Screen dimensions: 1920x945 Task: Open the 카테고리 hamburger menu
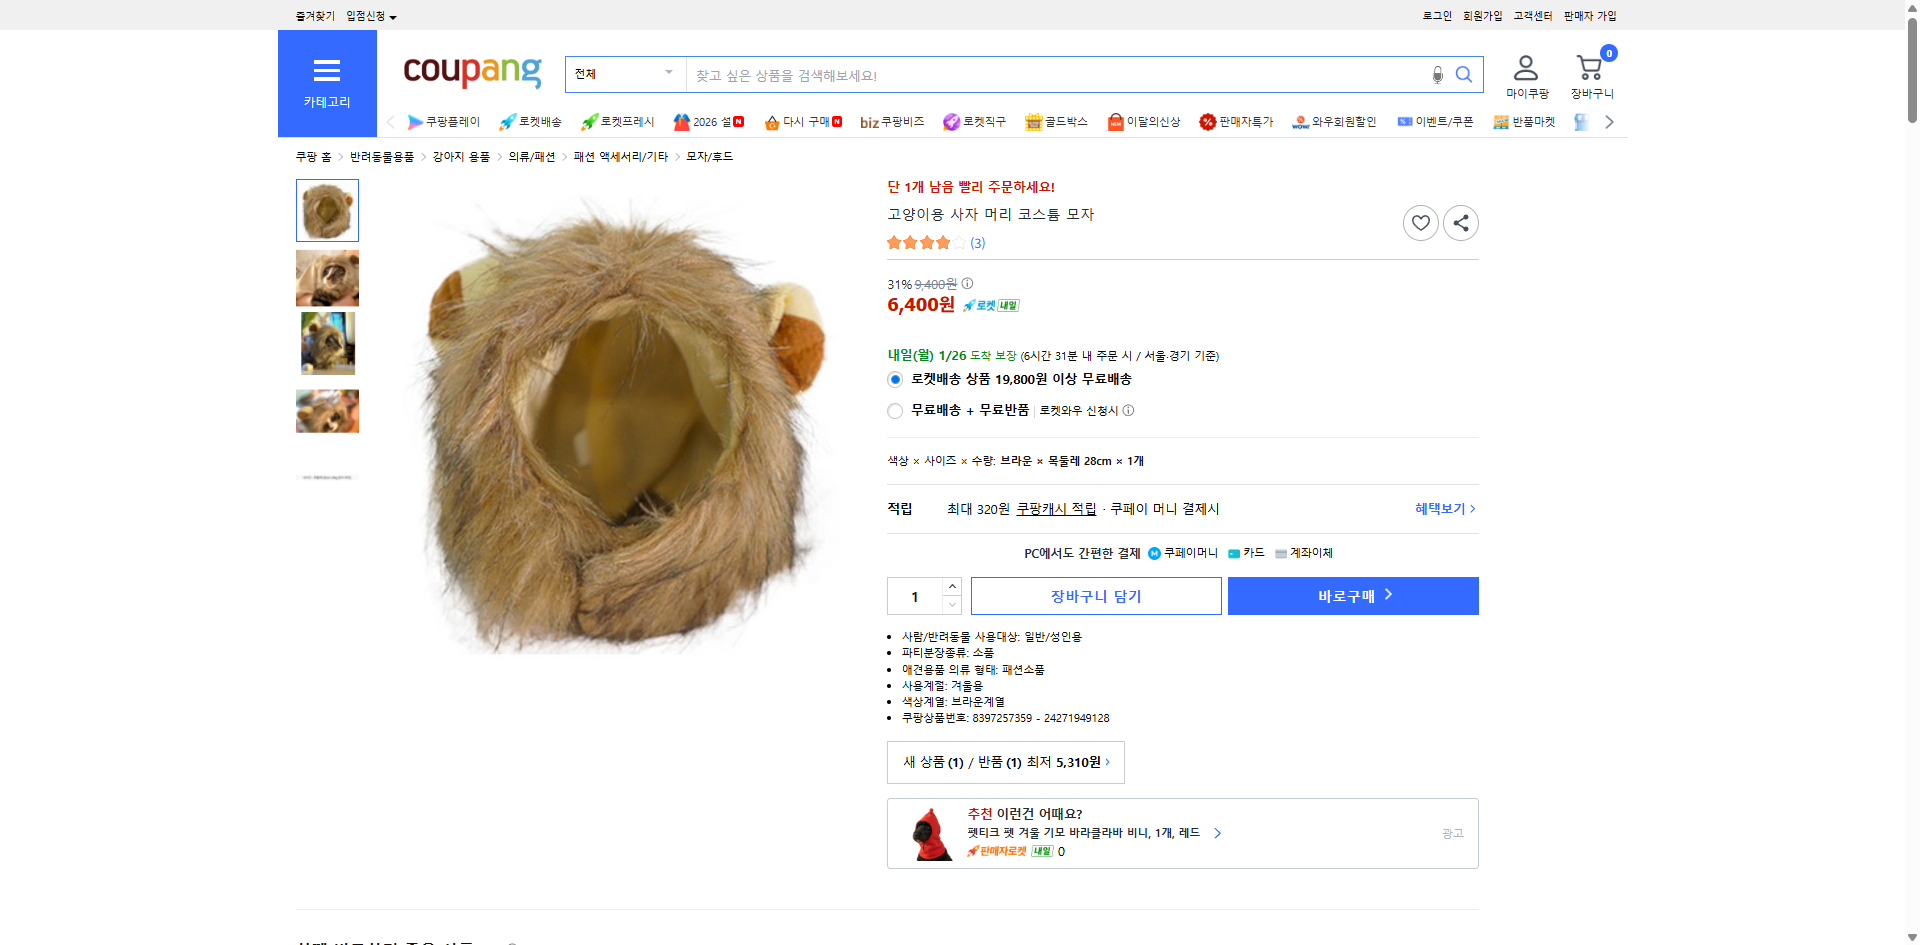tap(327, 70)
